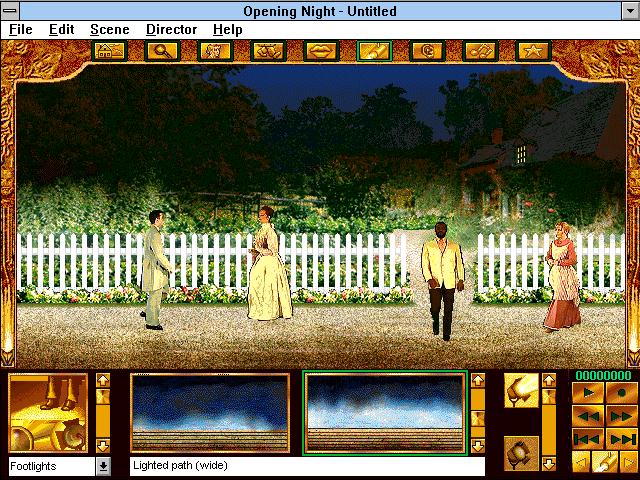Click the rewind button
Viewport: 640px width, 480px height.
588,416
